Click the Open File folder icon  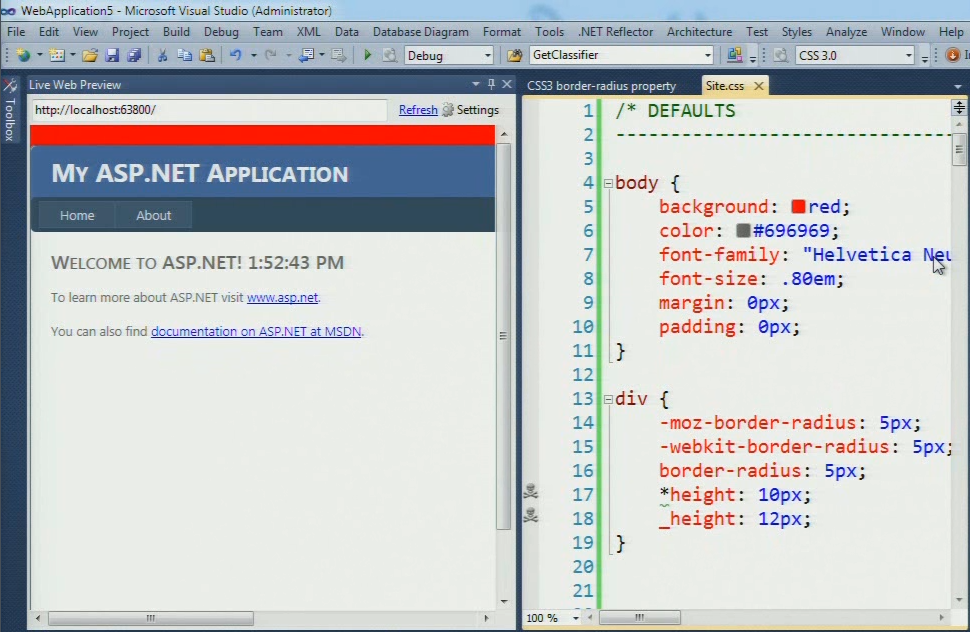pyautogui.click(x=90, y=56)
